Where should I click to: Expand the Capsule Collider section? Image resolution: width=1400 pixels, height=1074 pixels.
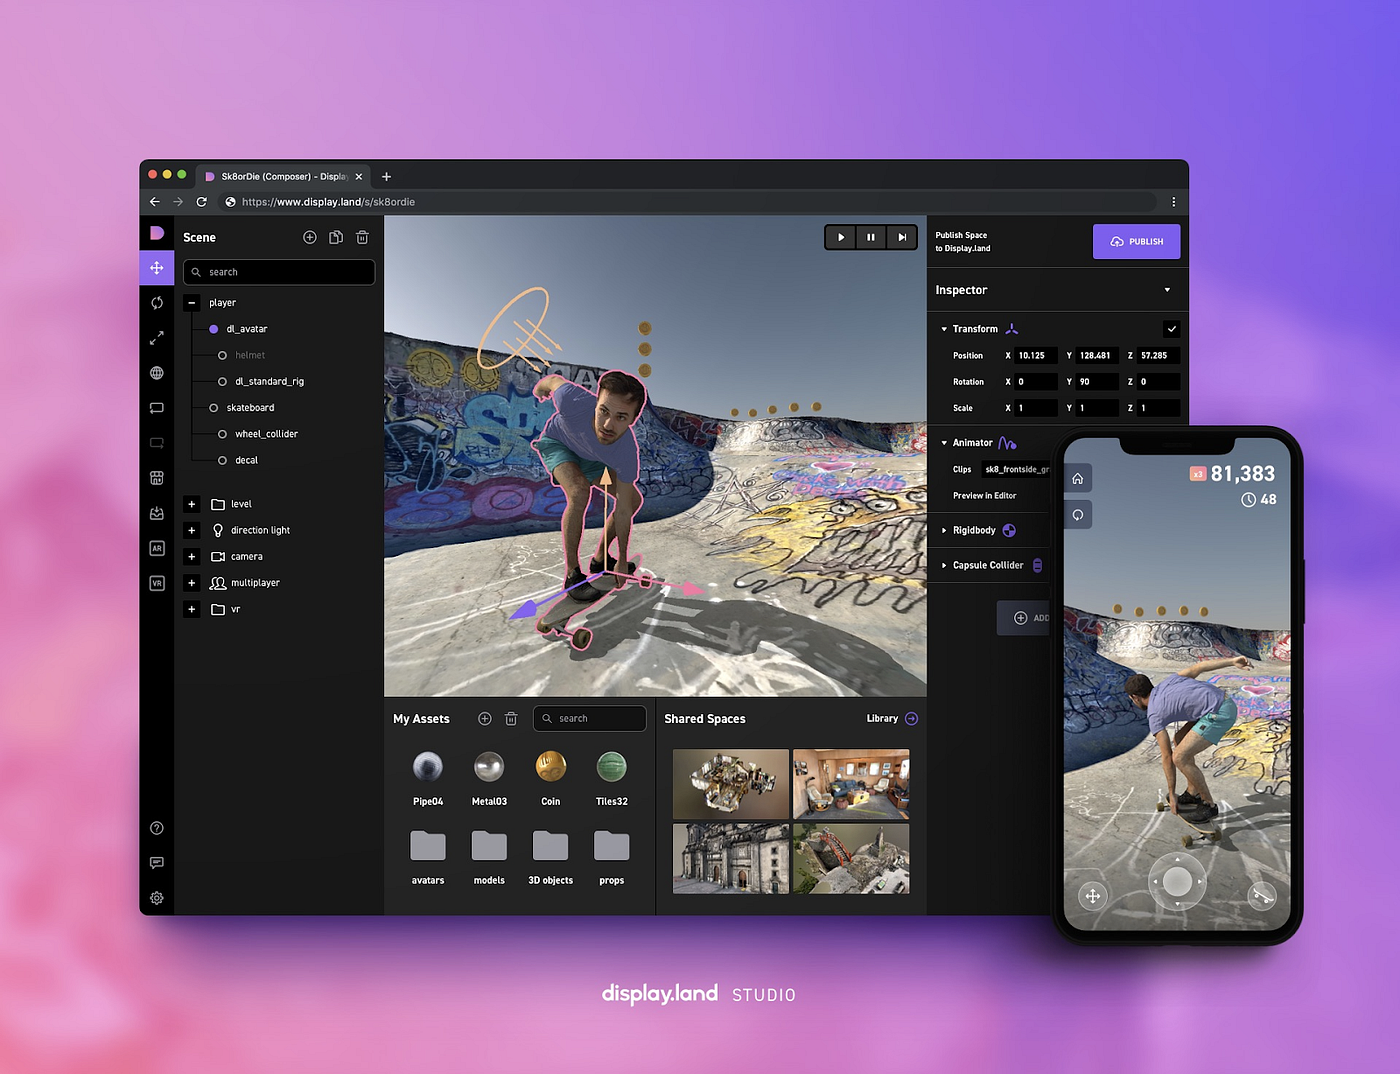944,566
